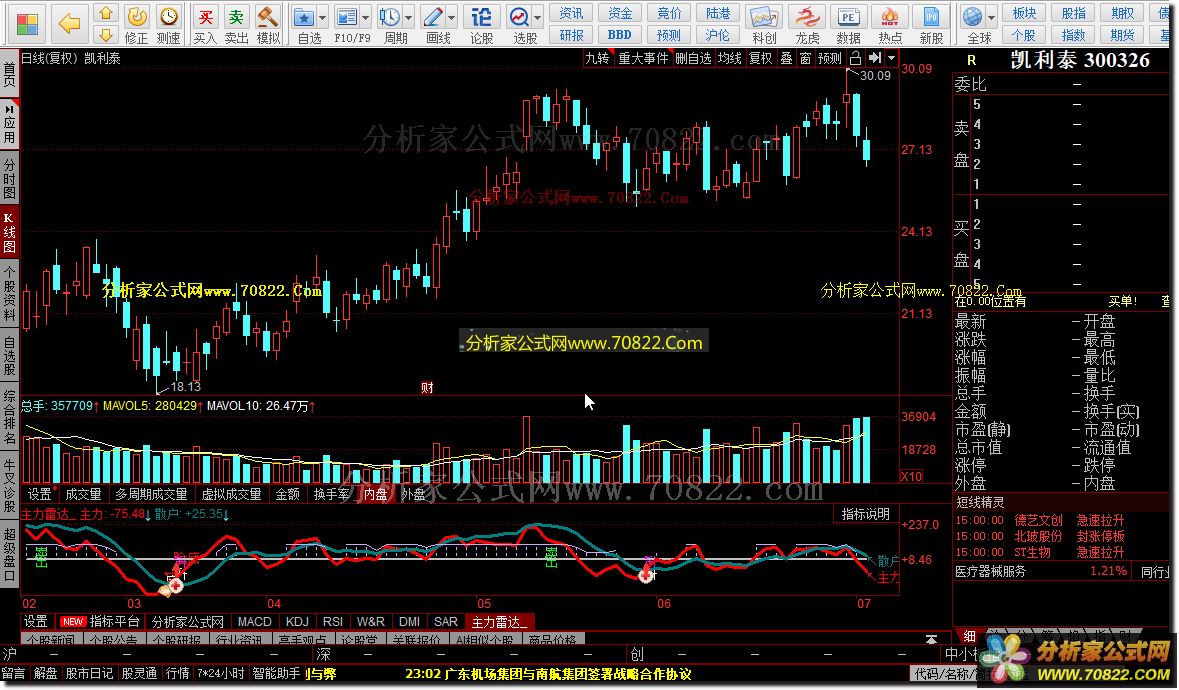This screenshot has height=690, width=1179.
Task: Click the 周期 period clock icon
Action: point(389,17)
